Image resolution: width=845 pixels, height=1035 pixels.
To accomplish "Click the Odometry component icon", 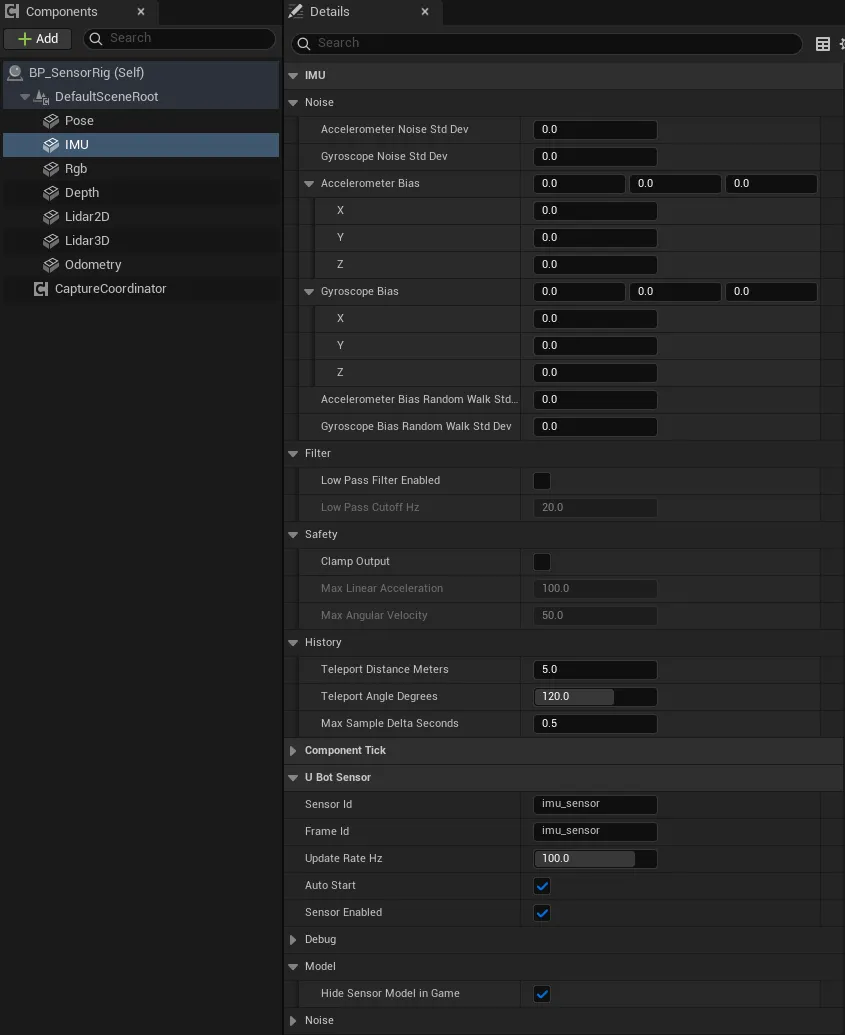I will 51,265.
